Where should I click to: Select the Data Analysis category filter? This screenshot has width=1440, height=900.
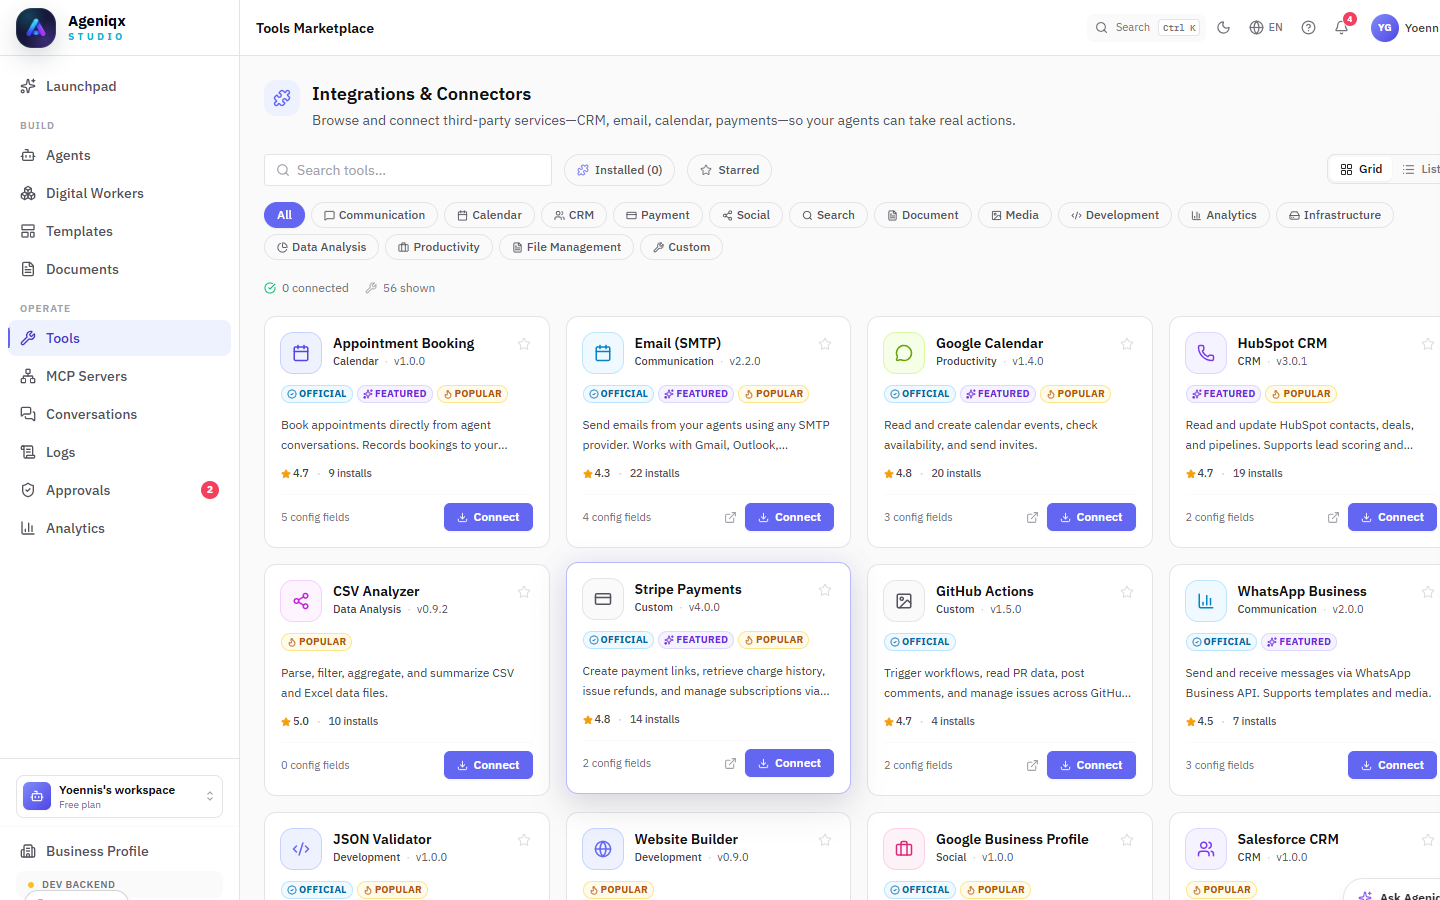point(322,247)
